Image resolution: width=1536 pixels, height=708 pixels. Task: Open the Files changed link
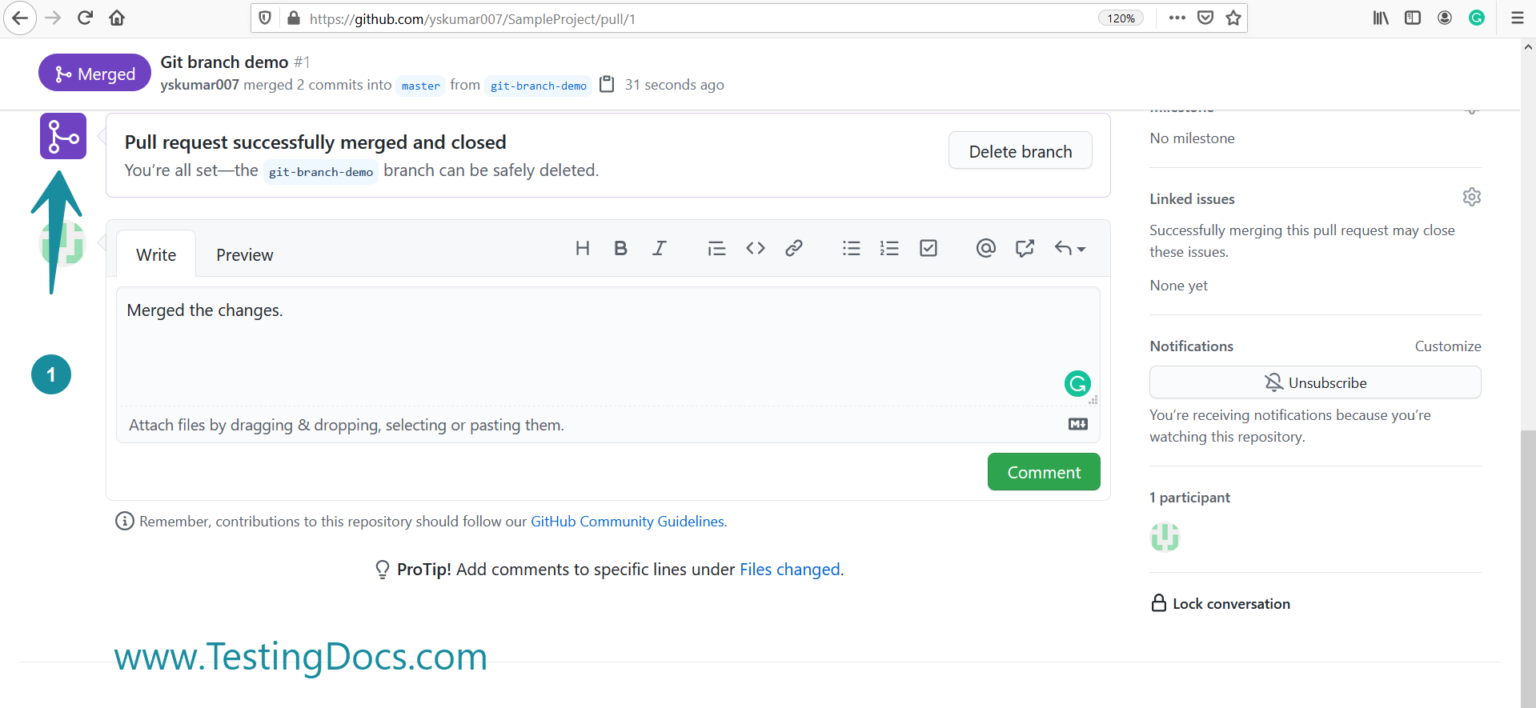coord(789,569)
